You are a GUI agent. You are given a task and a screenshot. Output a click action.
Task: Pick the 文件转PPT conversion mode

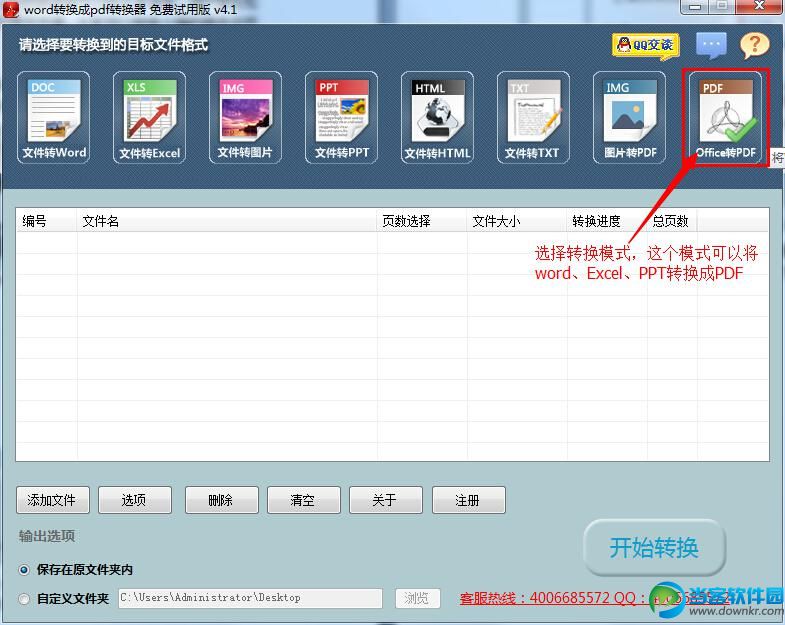coord(341,118)
